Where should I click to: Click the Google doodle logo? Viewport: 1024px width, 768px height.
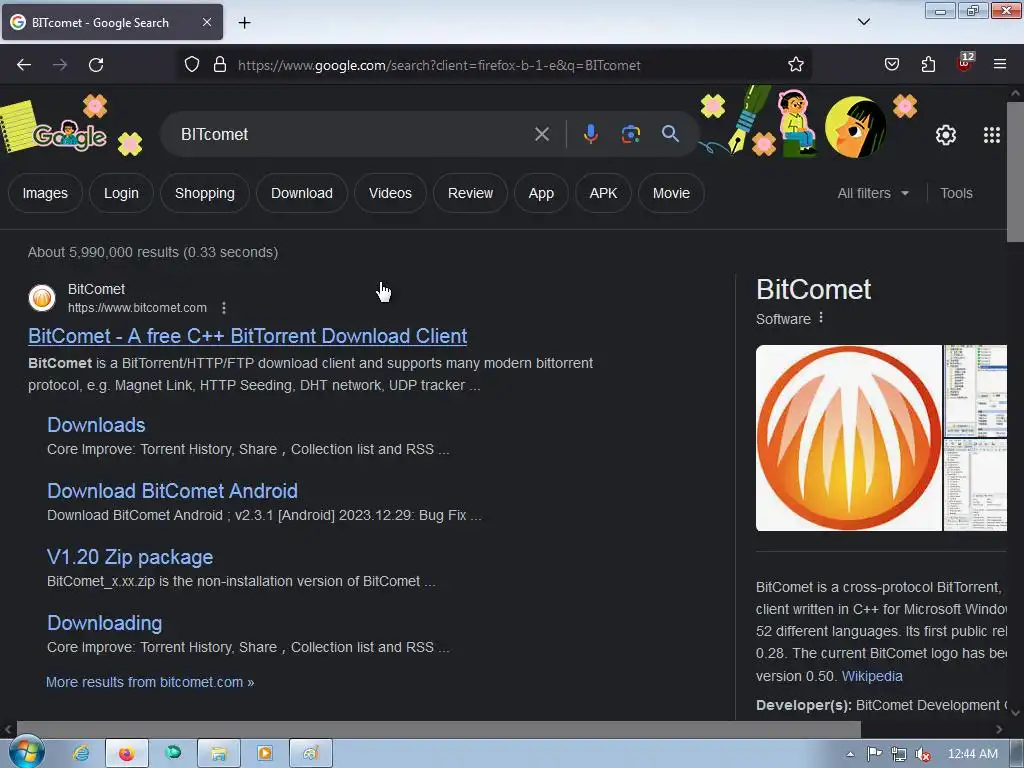[x=70, y=135]
